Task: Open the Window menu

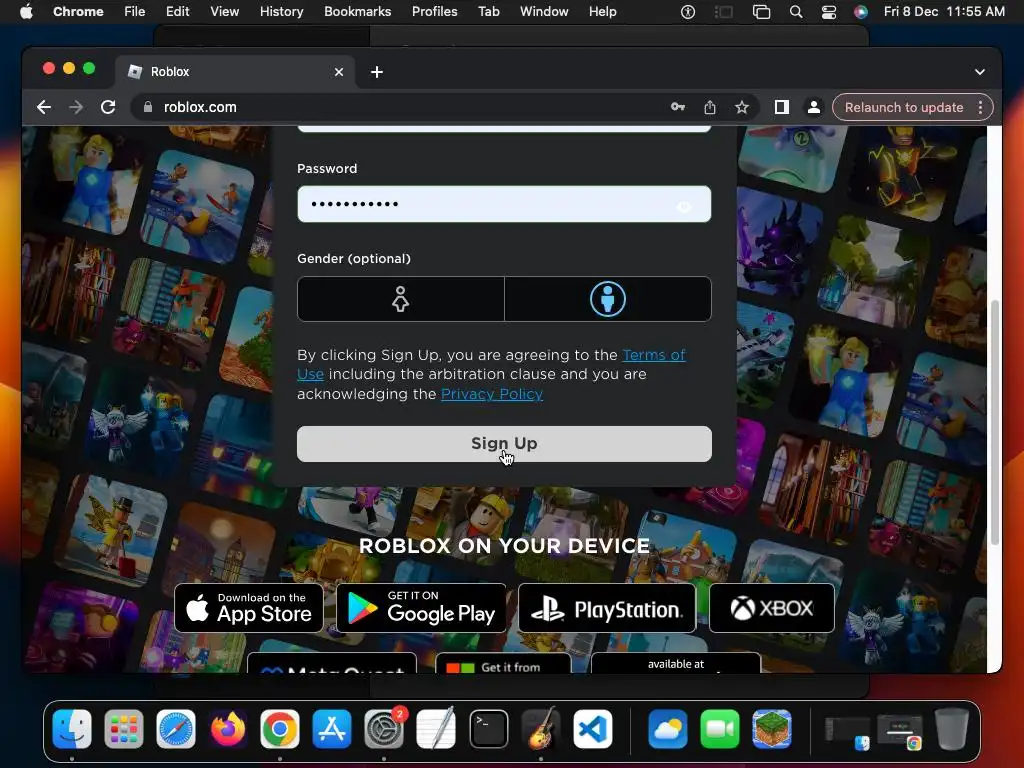Action: (x=544, y=11)
